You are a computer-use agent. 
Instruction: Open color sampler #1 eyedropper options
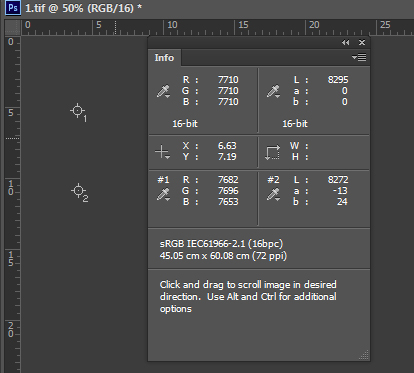(163, 194)
